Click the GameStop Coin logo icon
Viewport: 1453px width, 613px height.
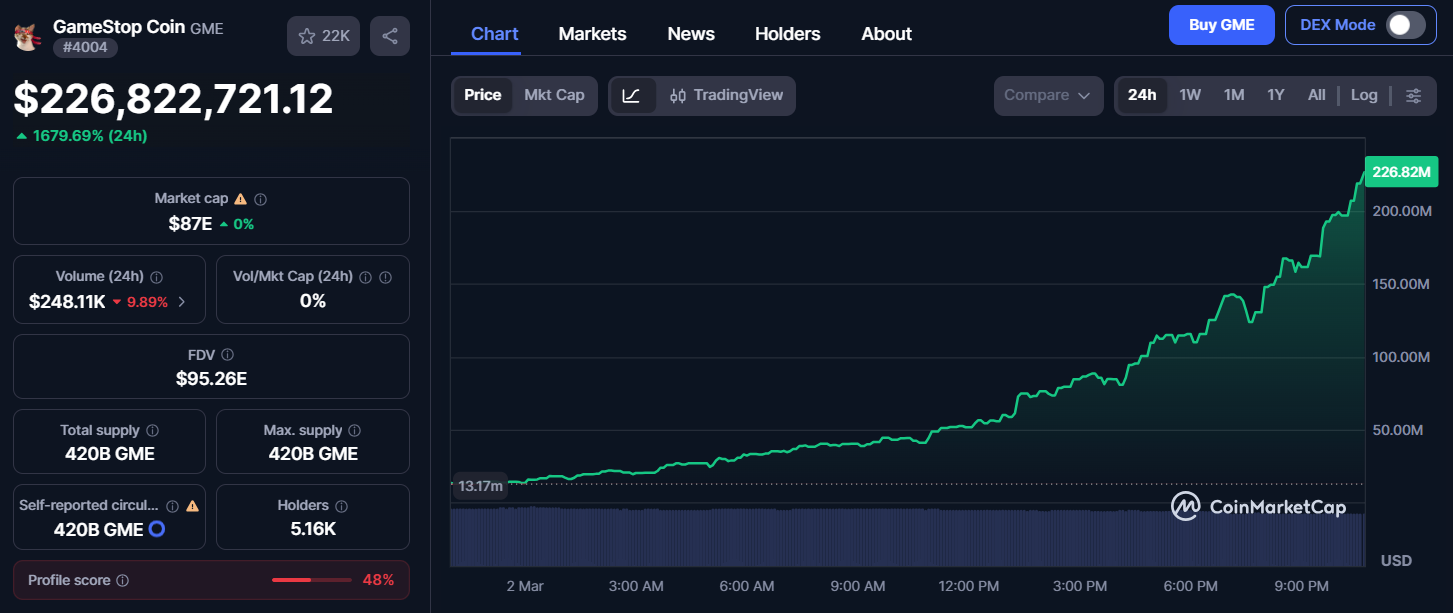click(x=26, y=36)
